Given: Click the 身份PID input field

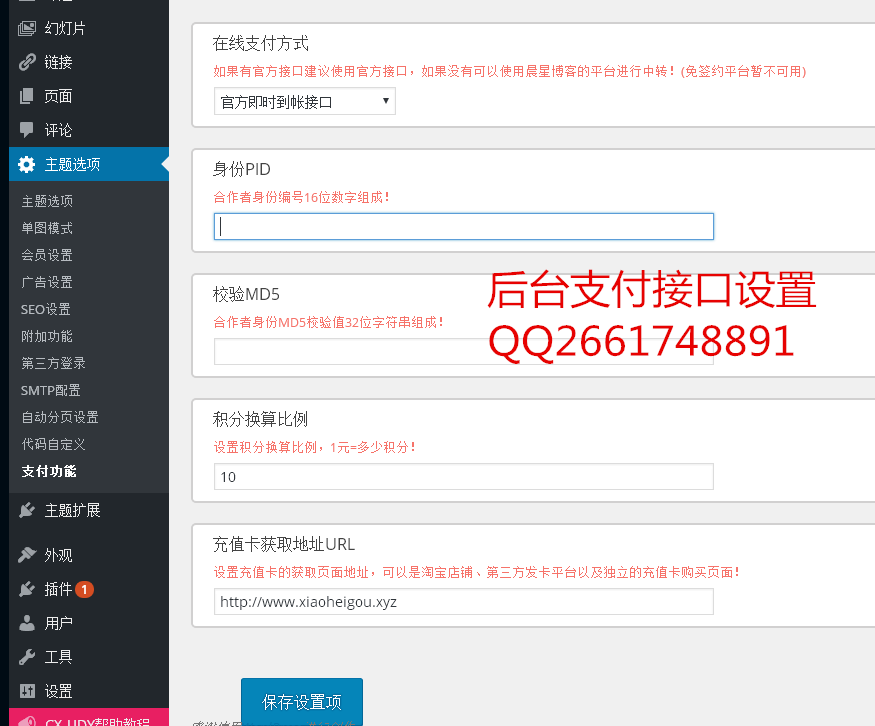Looking at the screenshot, I should coord(463,226).
